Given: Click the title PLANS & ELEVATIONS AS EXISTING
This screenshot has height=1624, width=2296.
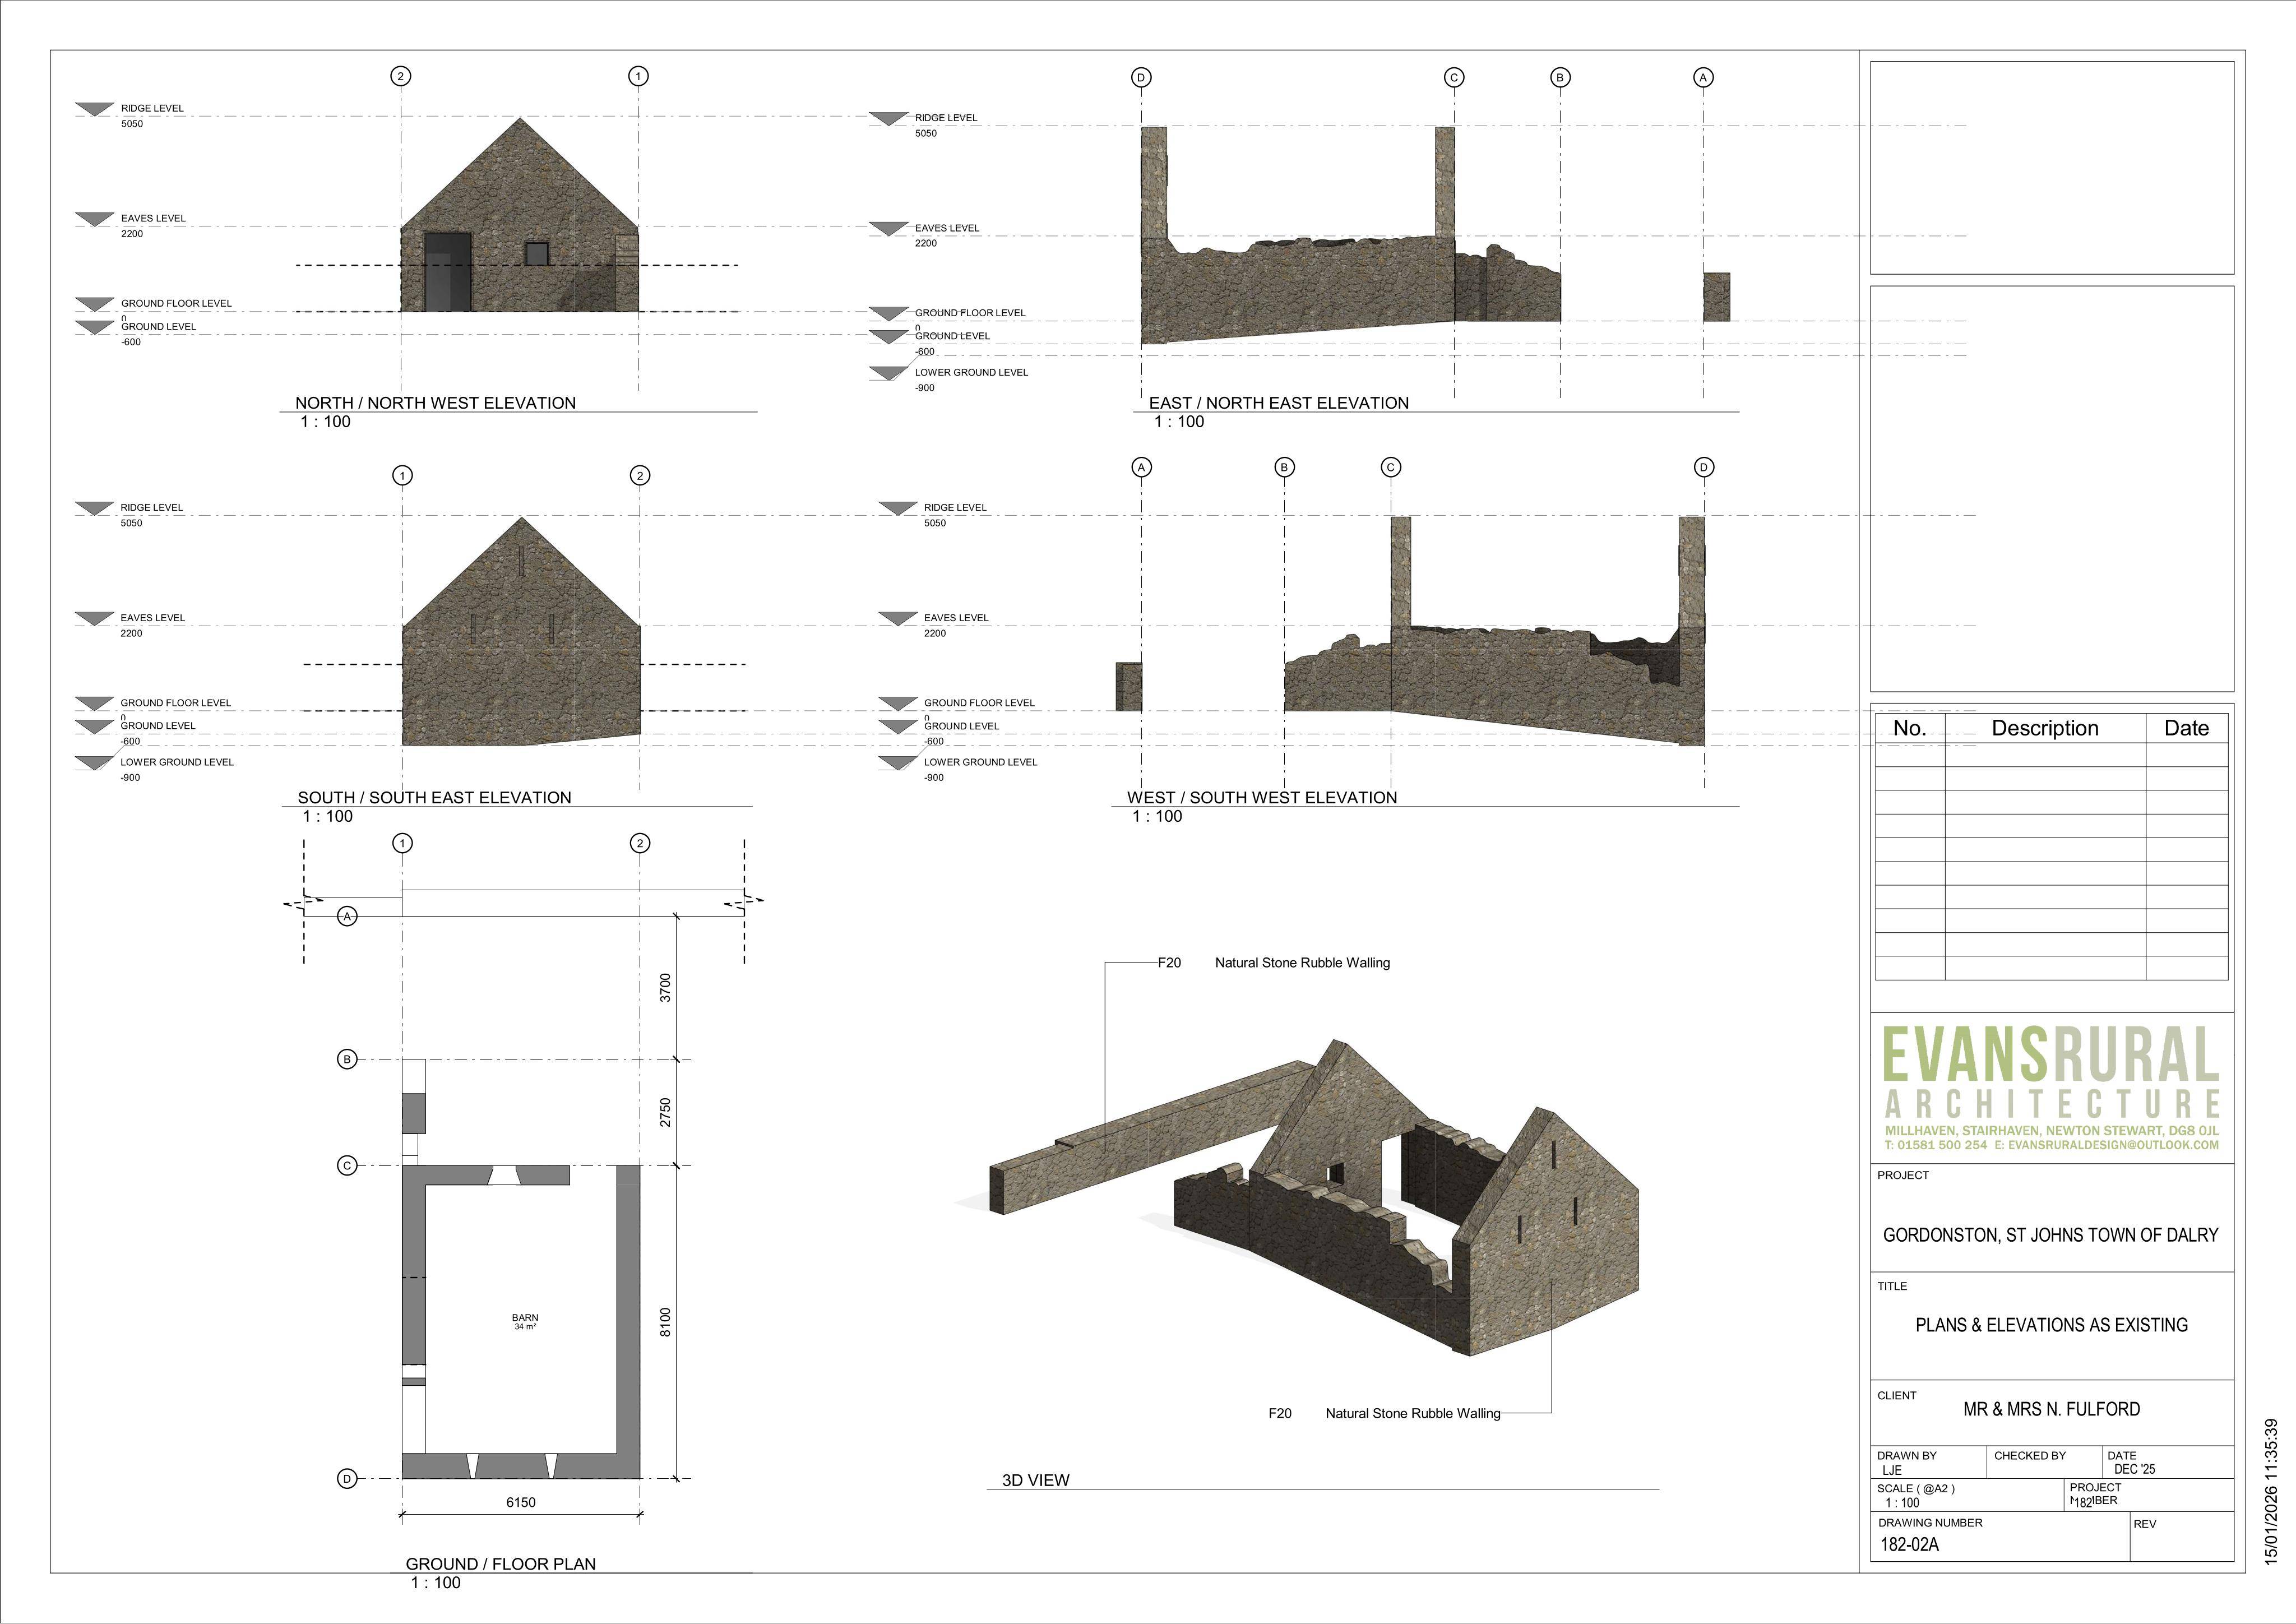Looking at the screenshot, I should 2051,1325.
